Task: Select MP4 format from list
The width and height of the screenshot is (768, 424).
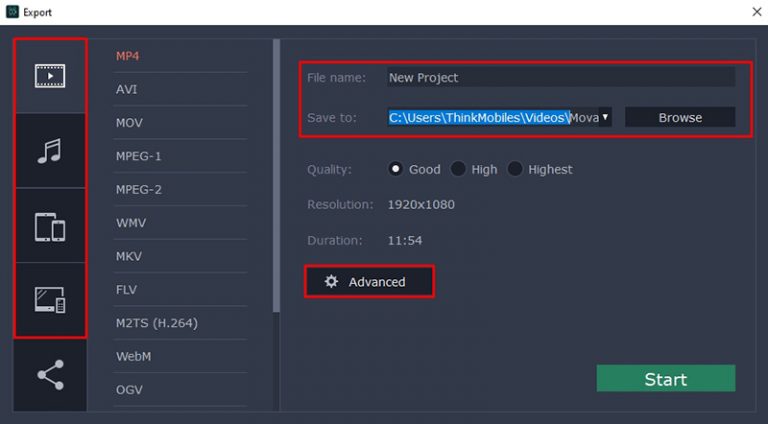Action: point(128,56)
